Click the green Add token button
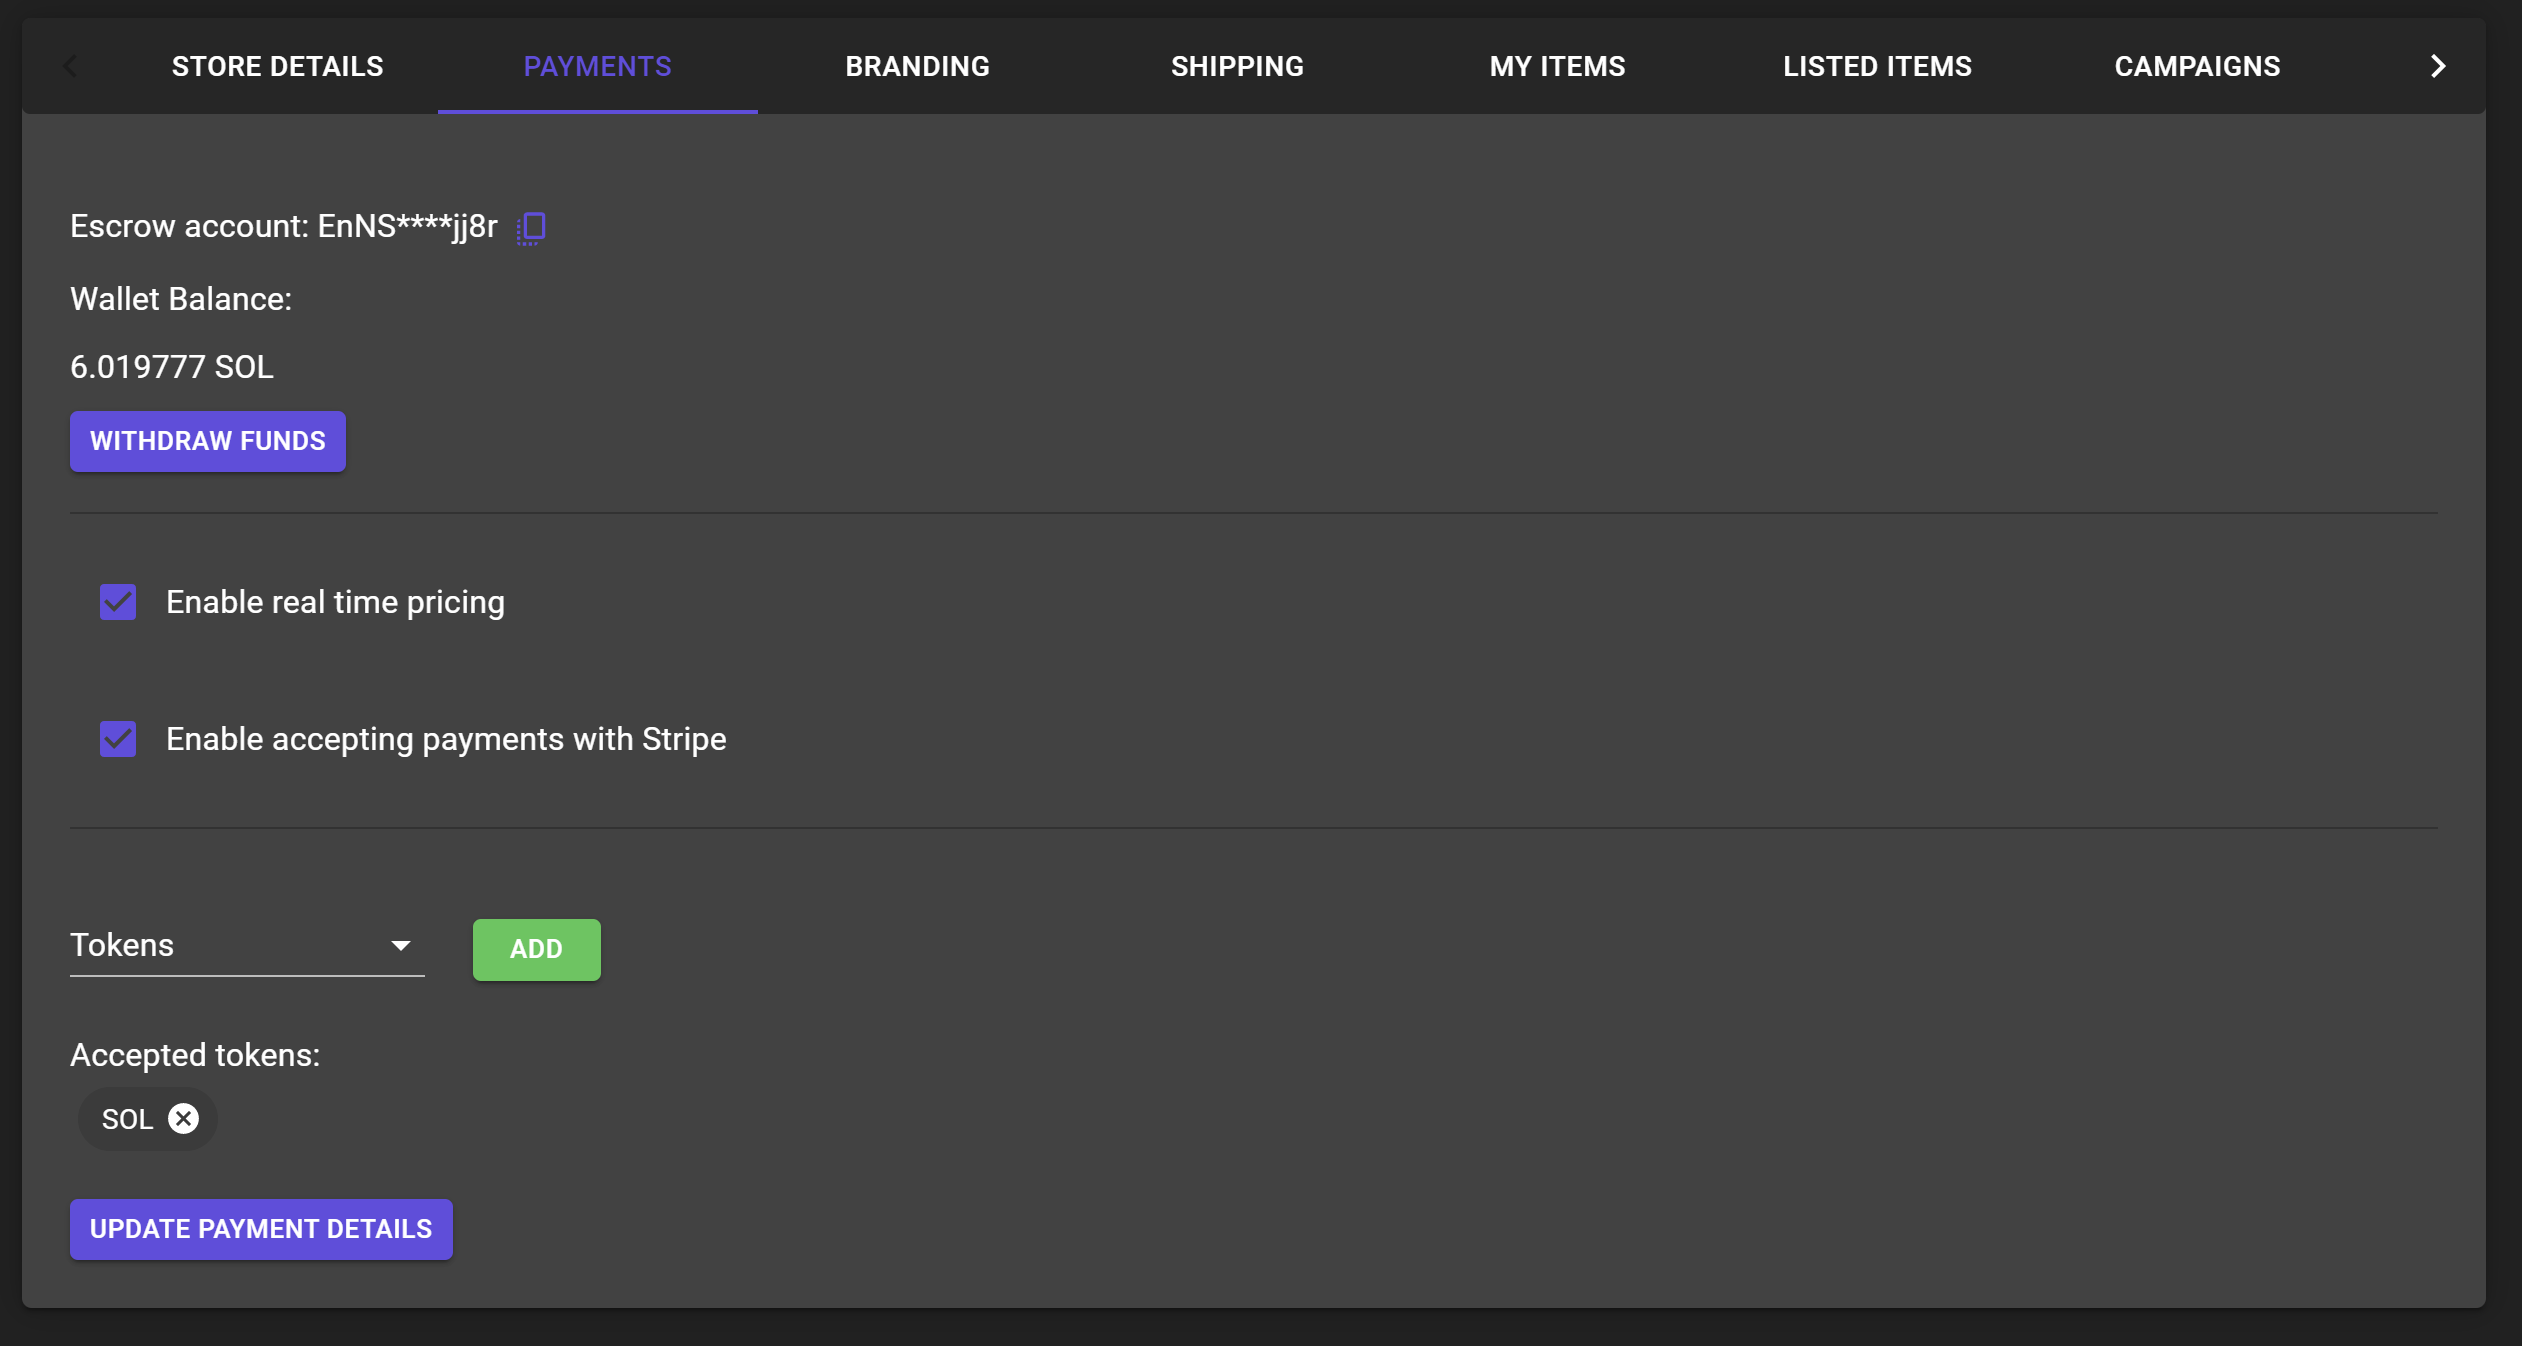This screenshot has width=2522, height=1346. pos(536,949)
